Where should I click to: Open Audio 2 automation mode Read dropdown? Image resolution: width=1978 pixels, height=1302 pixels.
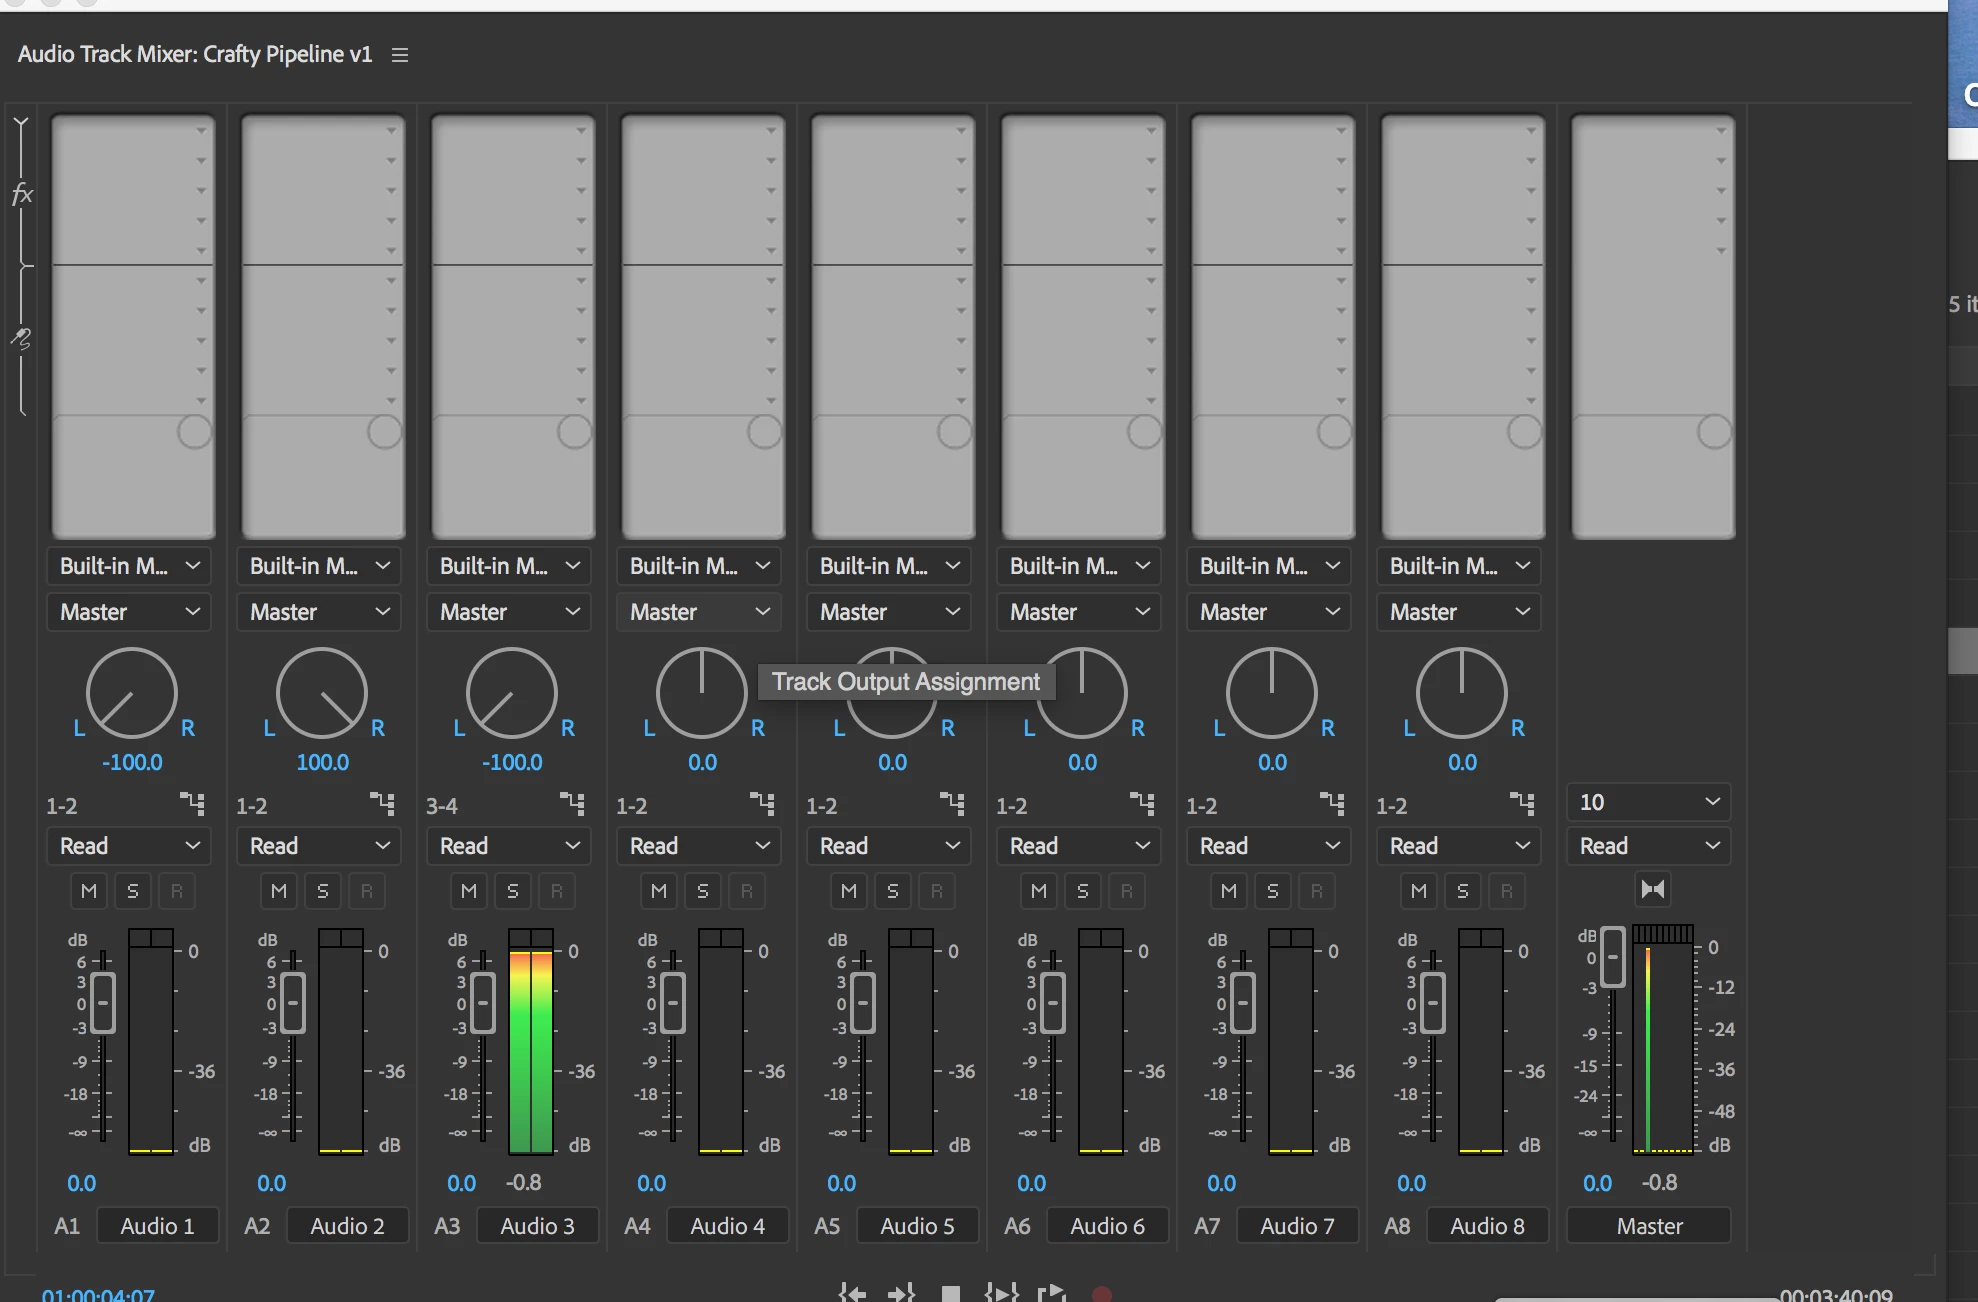tap(319, 846)
